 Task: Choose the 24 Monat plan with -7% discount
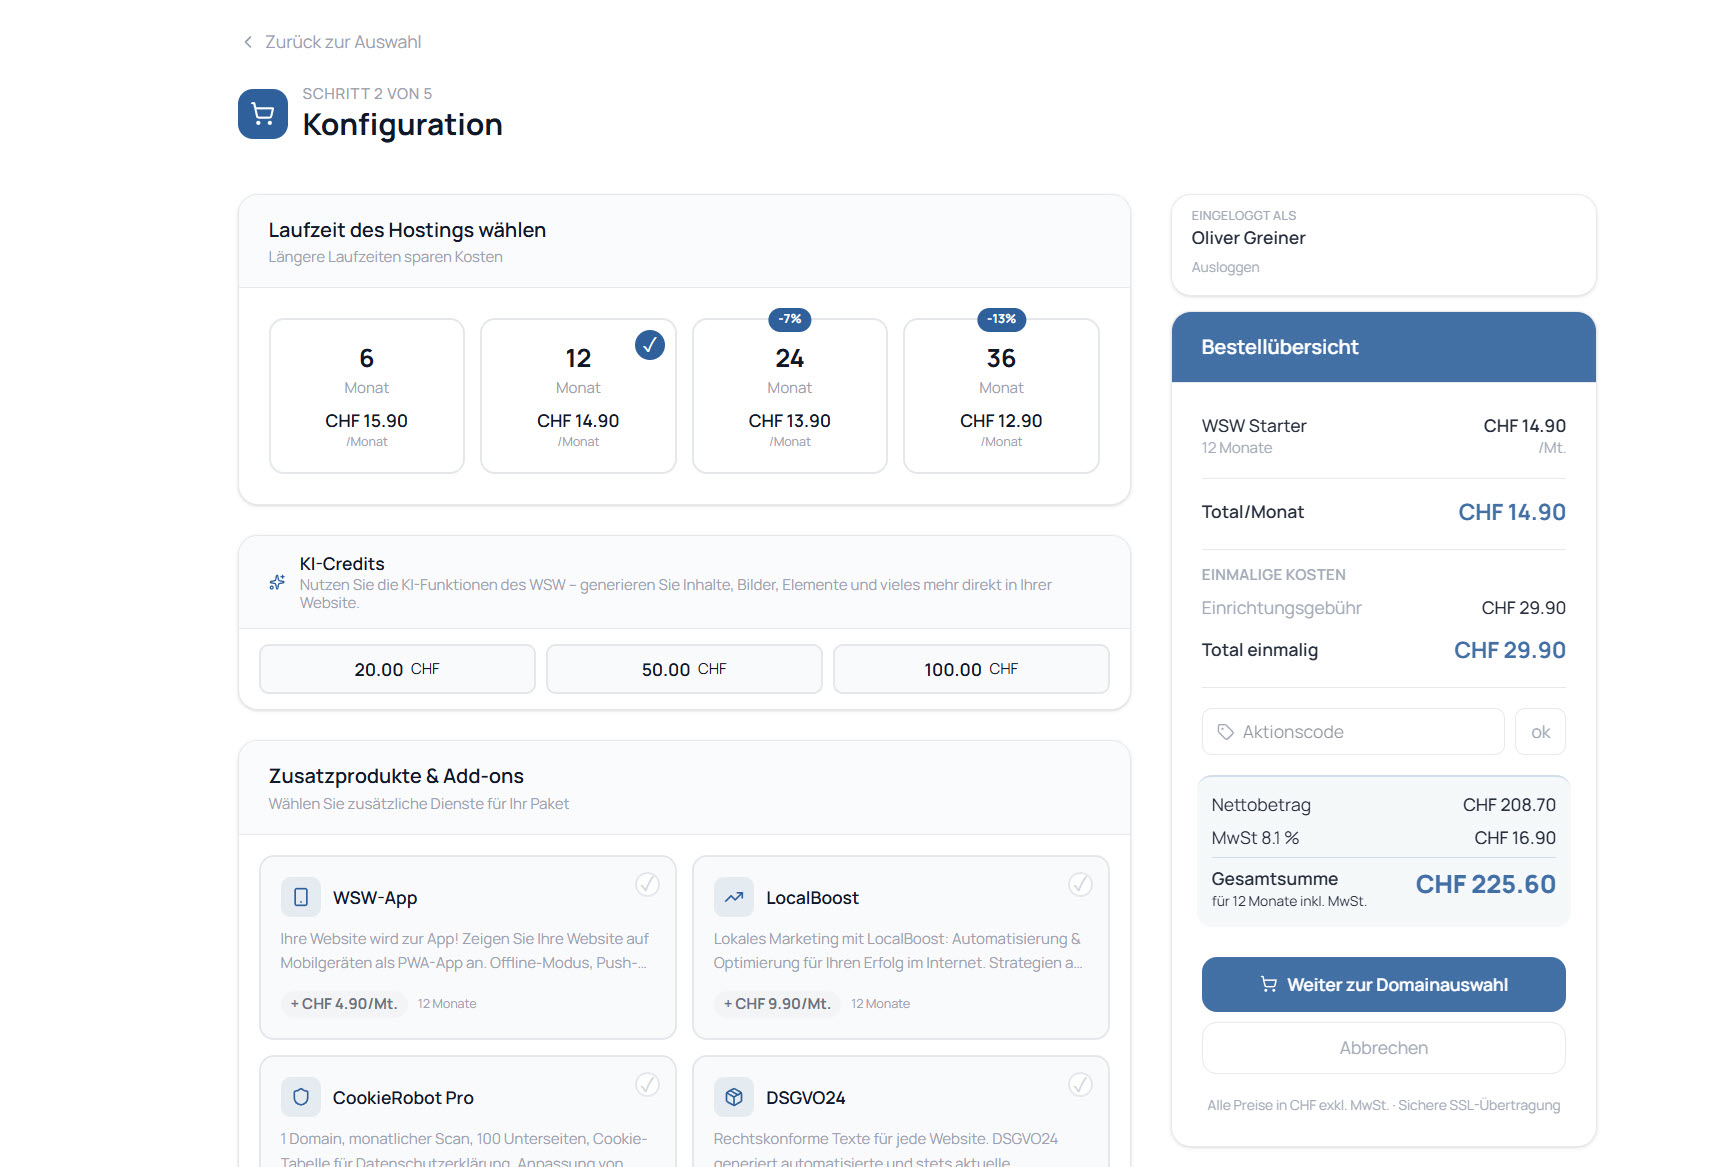click(x=790, y=396)
